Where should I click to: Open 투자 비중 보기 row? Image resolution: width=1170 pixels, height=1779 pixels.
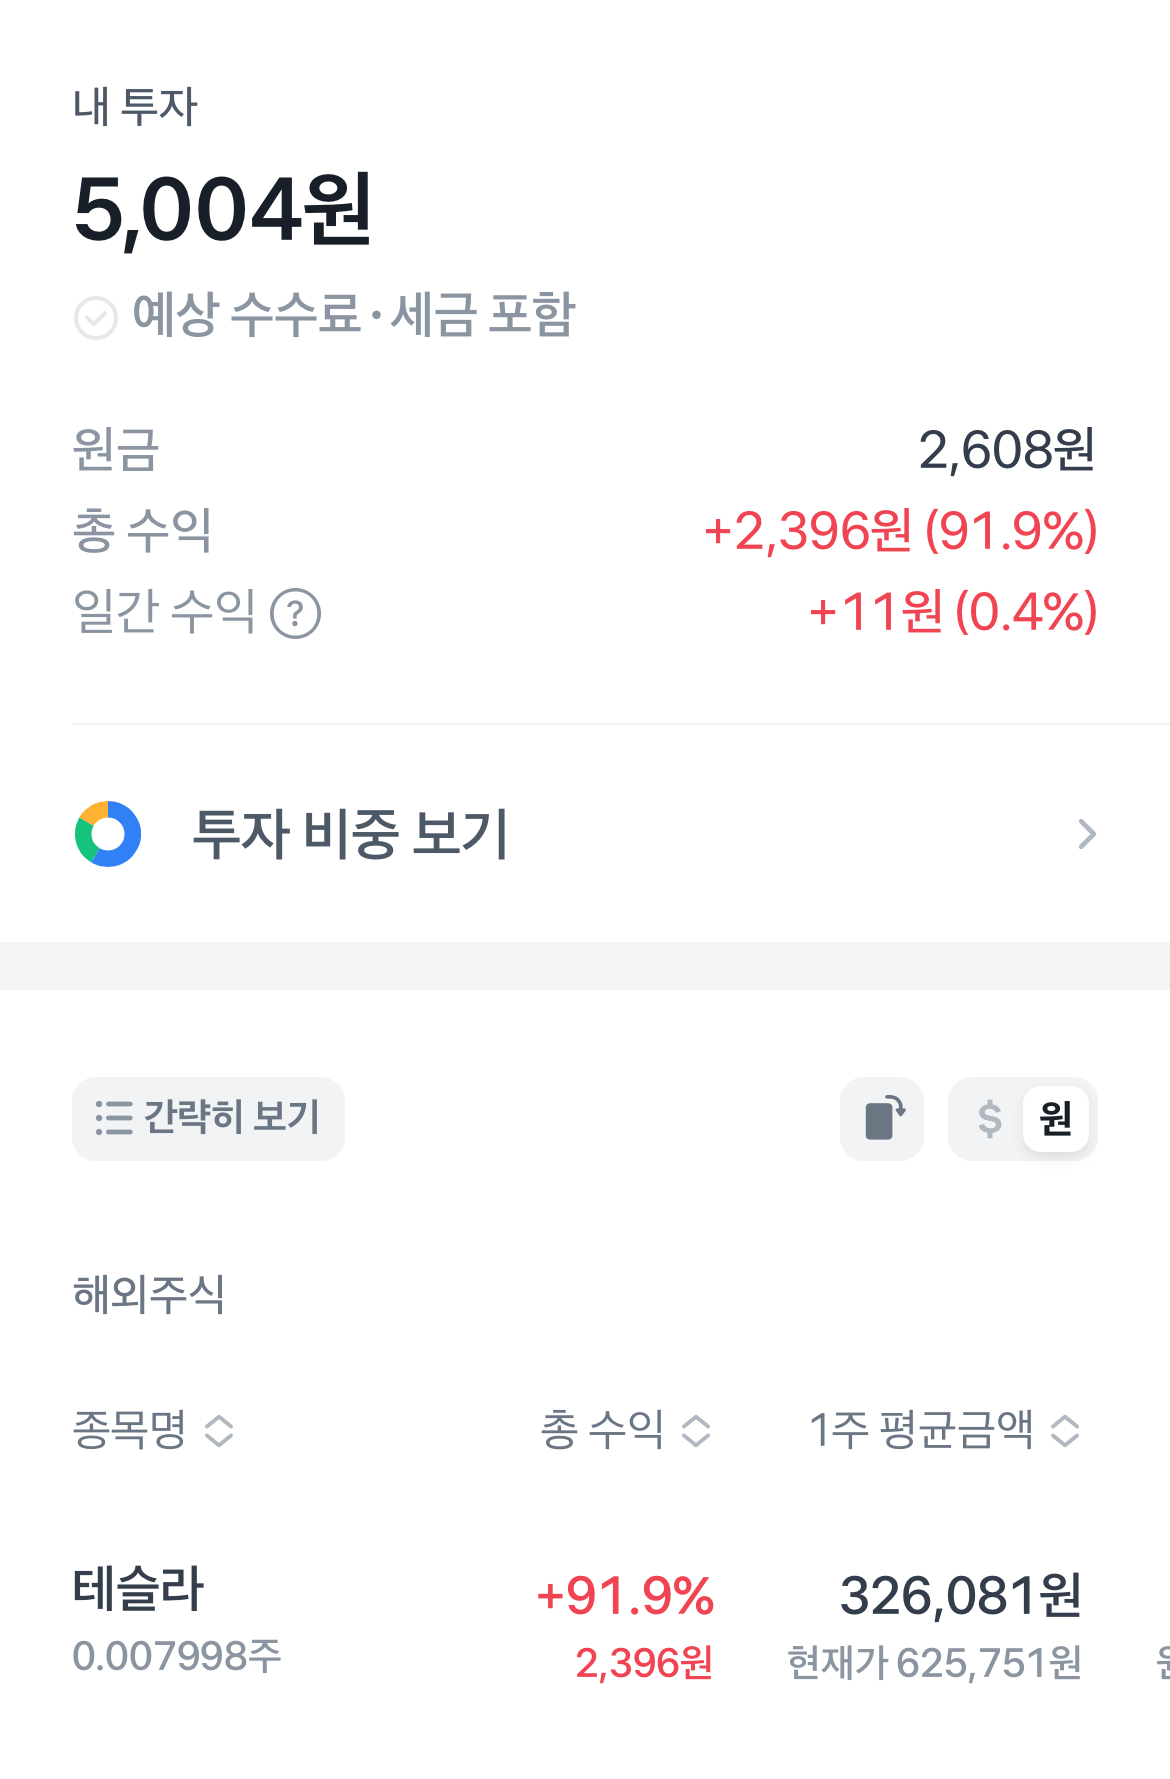(x=585, y=834)
